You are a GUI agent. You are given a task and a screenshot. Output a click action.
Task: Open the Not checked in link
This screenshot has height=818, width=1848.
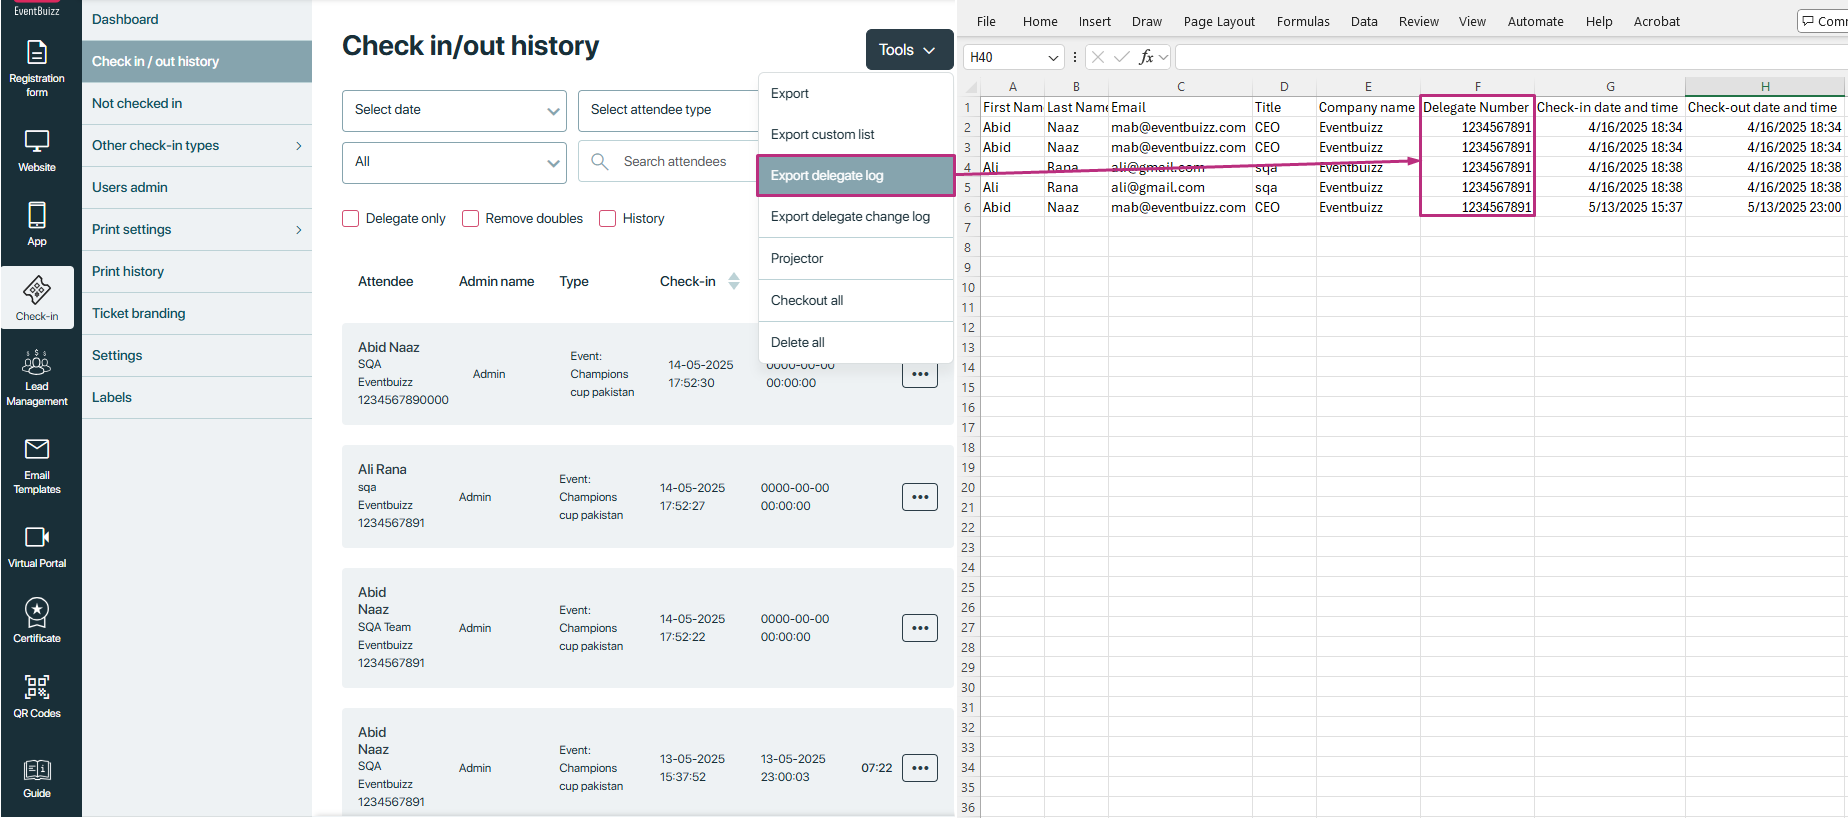click(x=137, y=104)
